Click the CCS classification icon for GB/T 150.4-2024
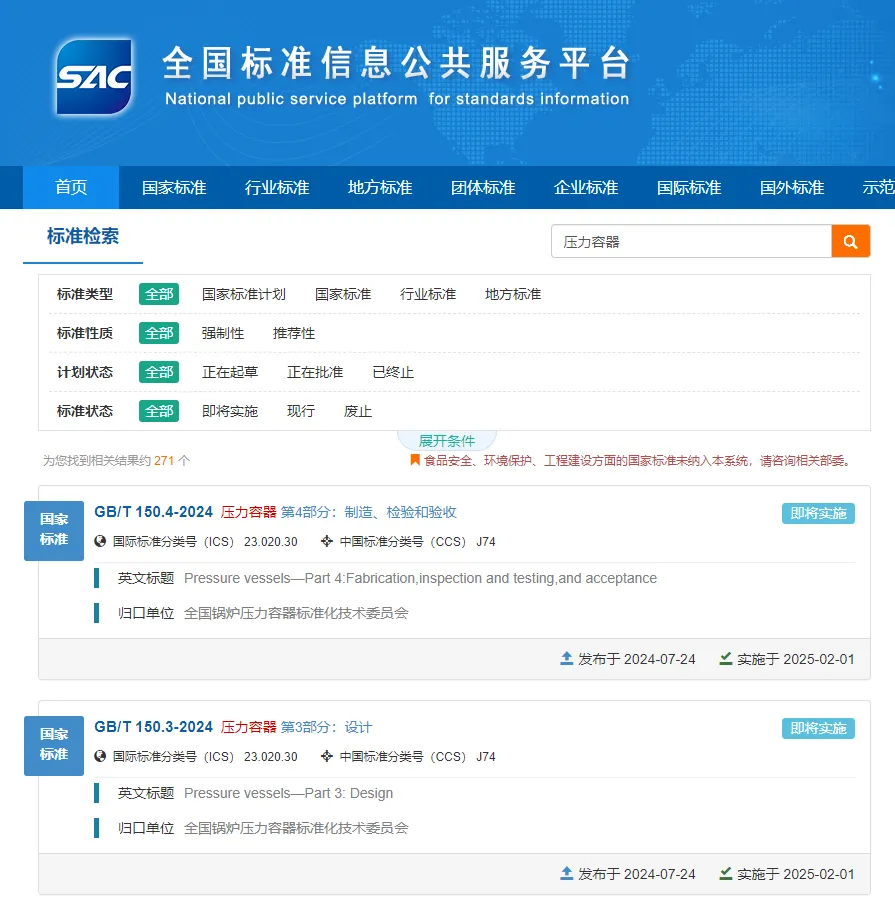 click(x=326, y=541)
